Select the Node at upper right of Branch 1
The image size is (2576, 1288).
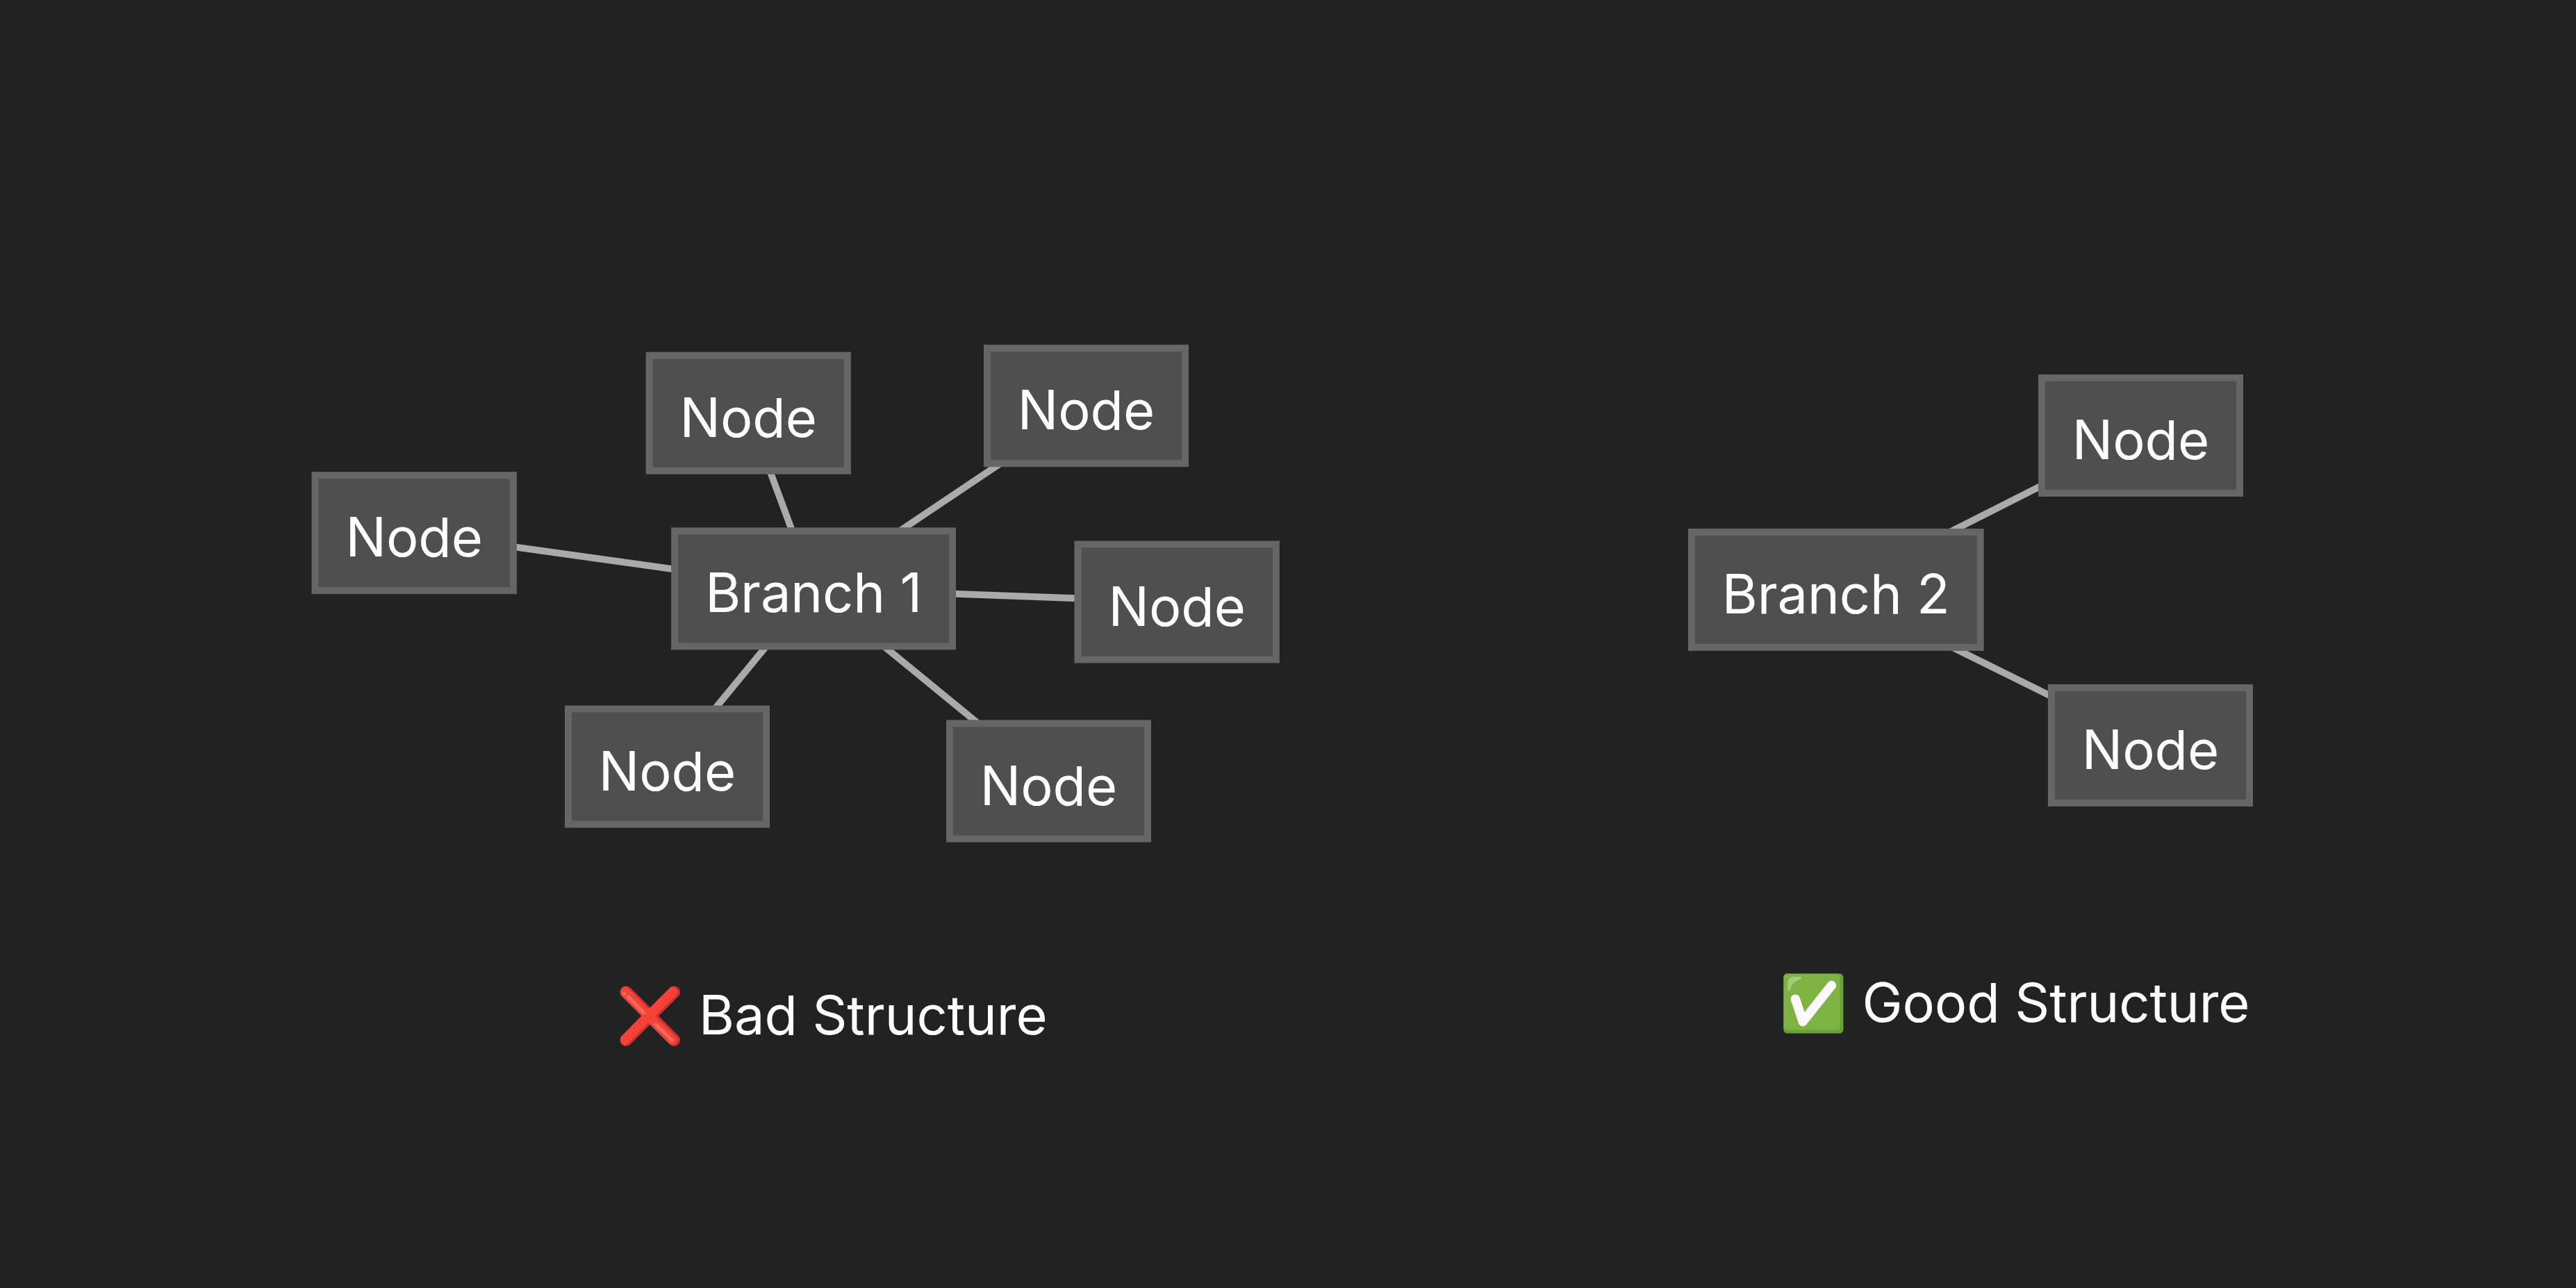click(x=1086, y=407)
